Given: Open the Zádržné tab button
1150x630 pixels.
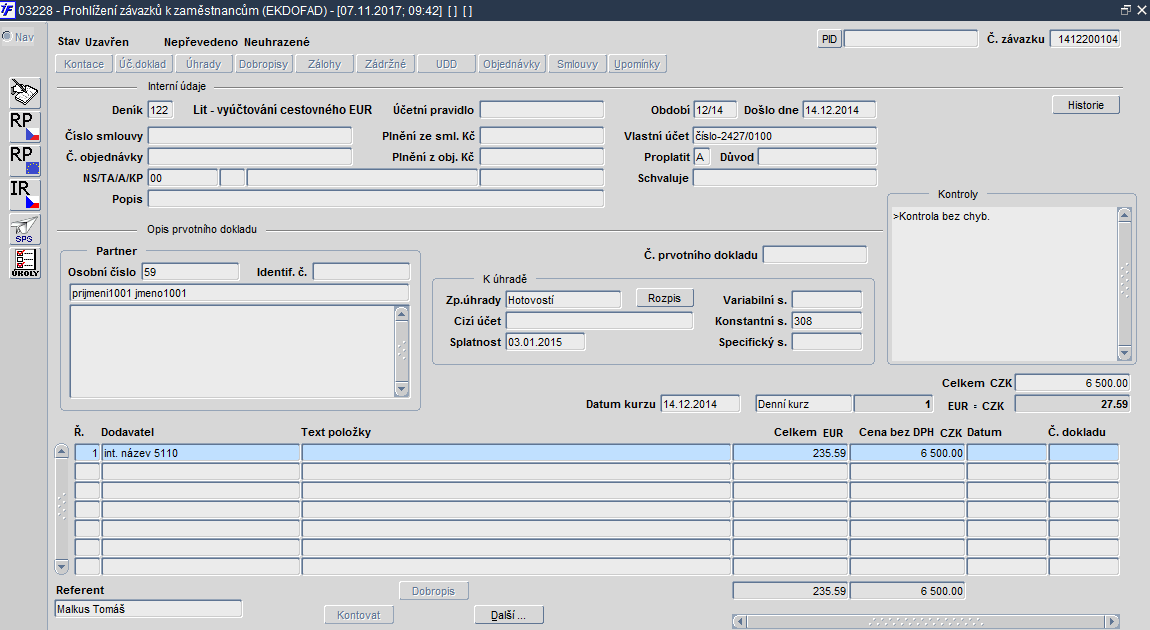Looking at the screenshot, I should pyautogui.click(x=385, y=64).
